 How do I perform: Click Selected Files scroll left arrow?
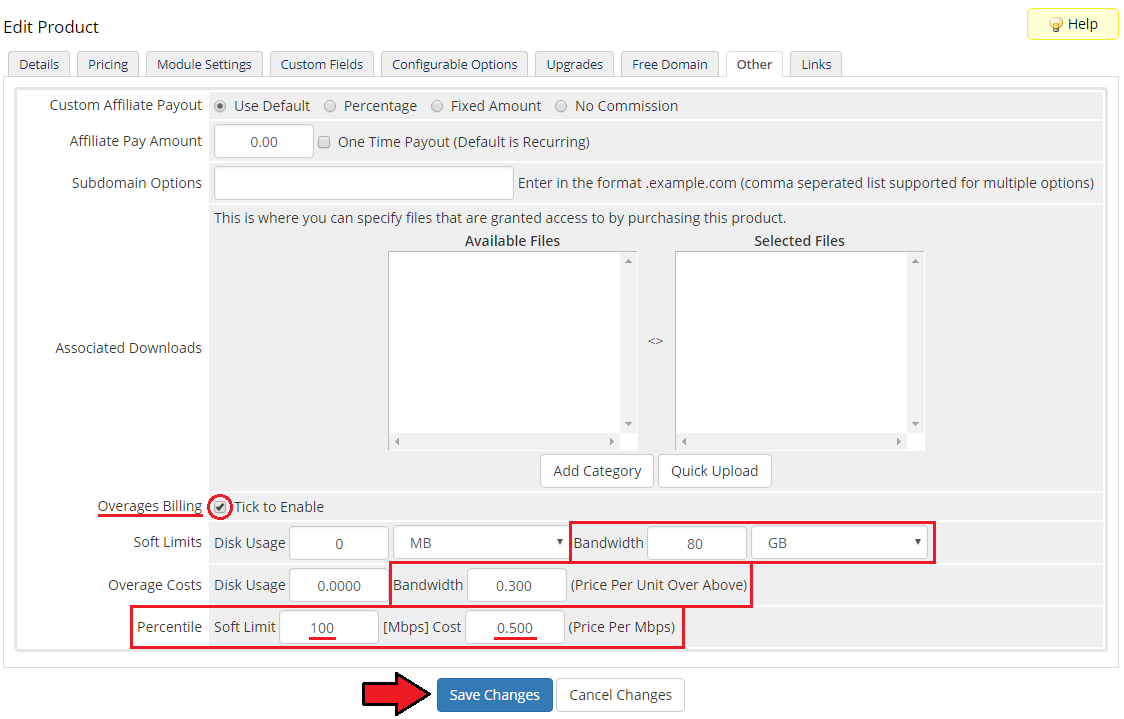tap(684, 442)
